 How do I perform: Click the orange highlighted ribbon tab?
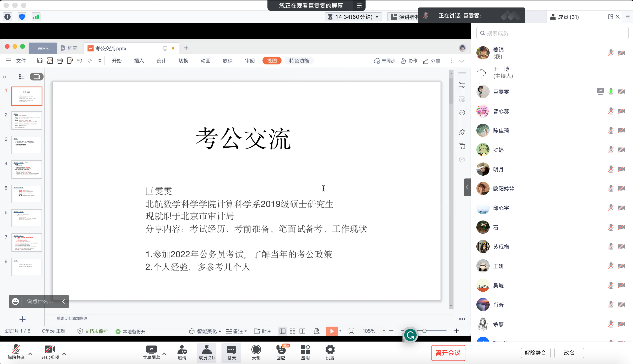point(272,61)
